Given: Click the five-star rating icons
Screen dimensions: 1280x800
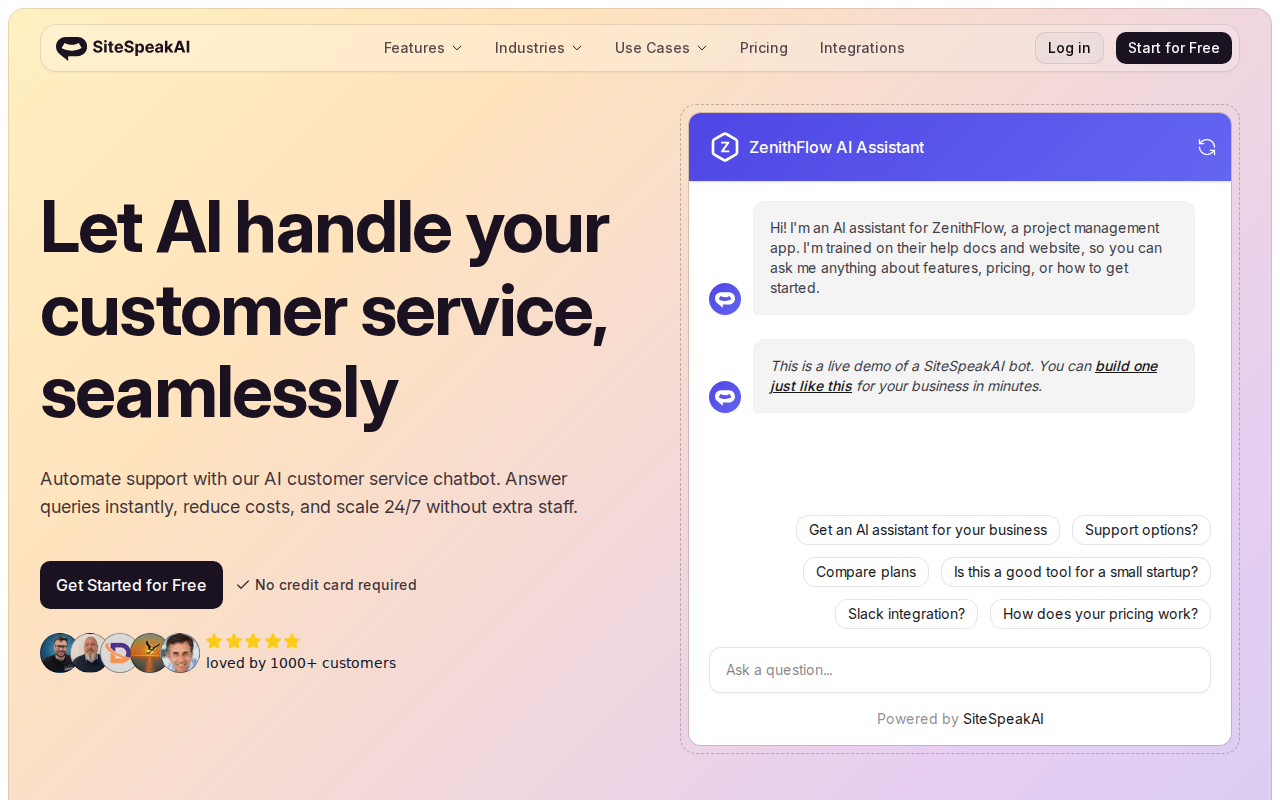Looking at the screenshot, I should tap(253, 641).
